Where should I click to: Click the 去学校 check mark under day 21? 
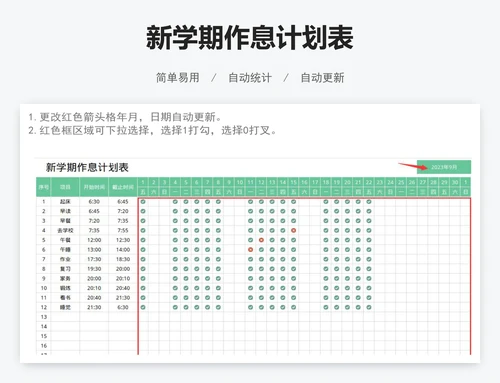click(358, 230)
